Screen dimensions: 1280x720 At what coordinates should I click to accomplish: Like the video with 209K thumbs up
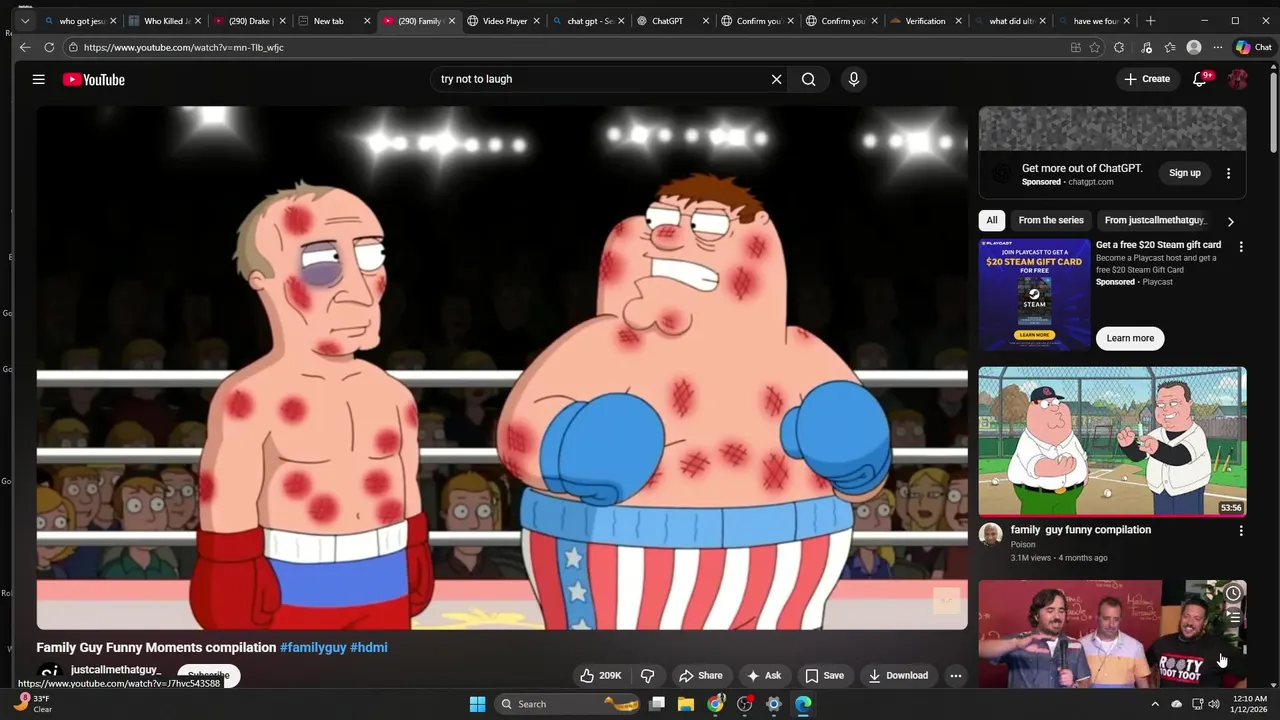point(600,675)
